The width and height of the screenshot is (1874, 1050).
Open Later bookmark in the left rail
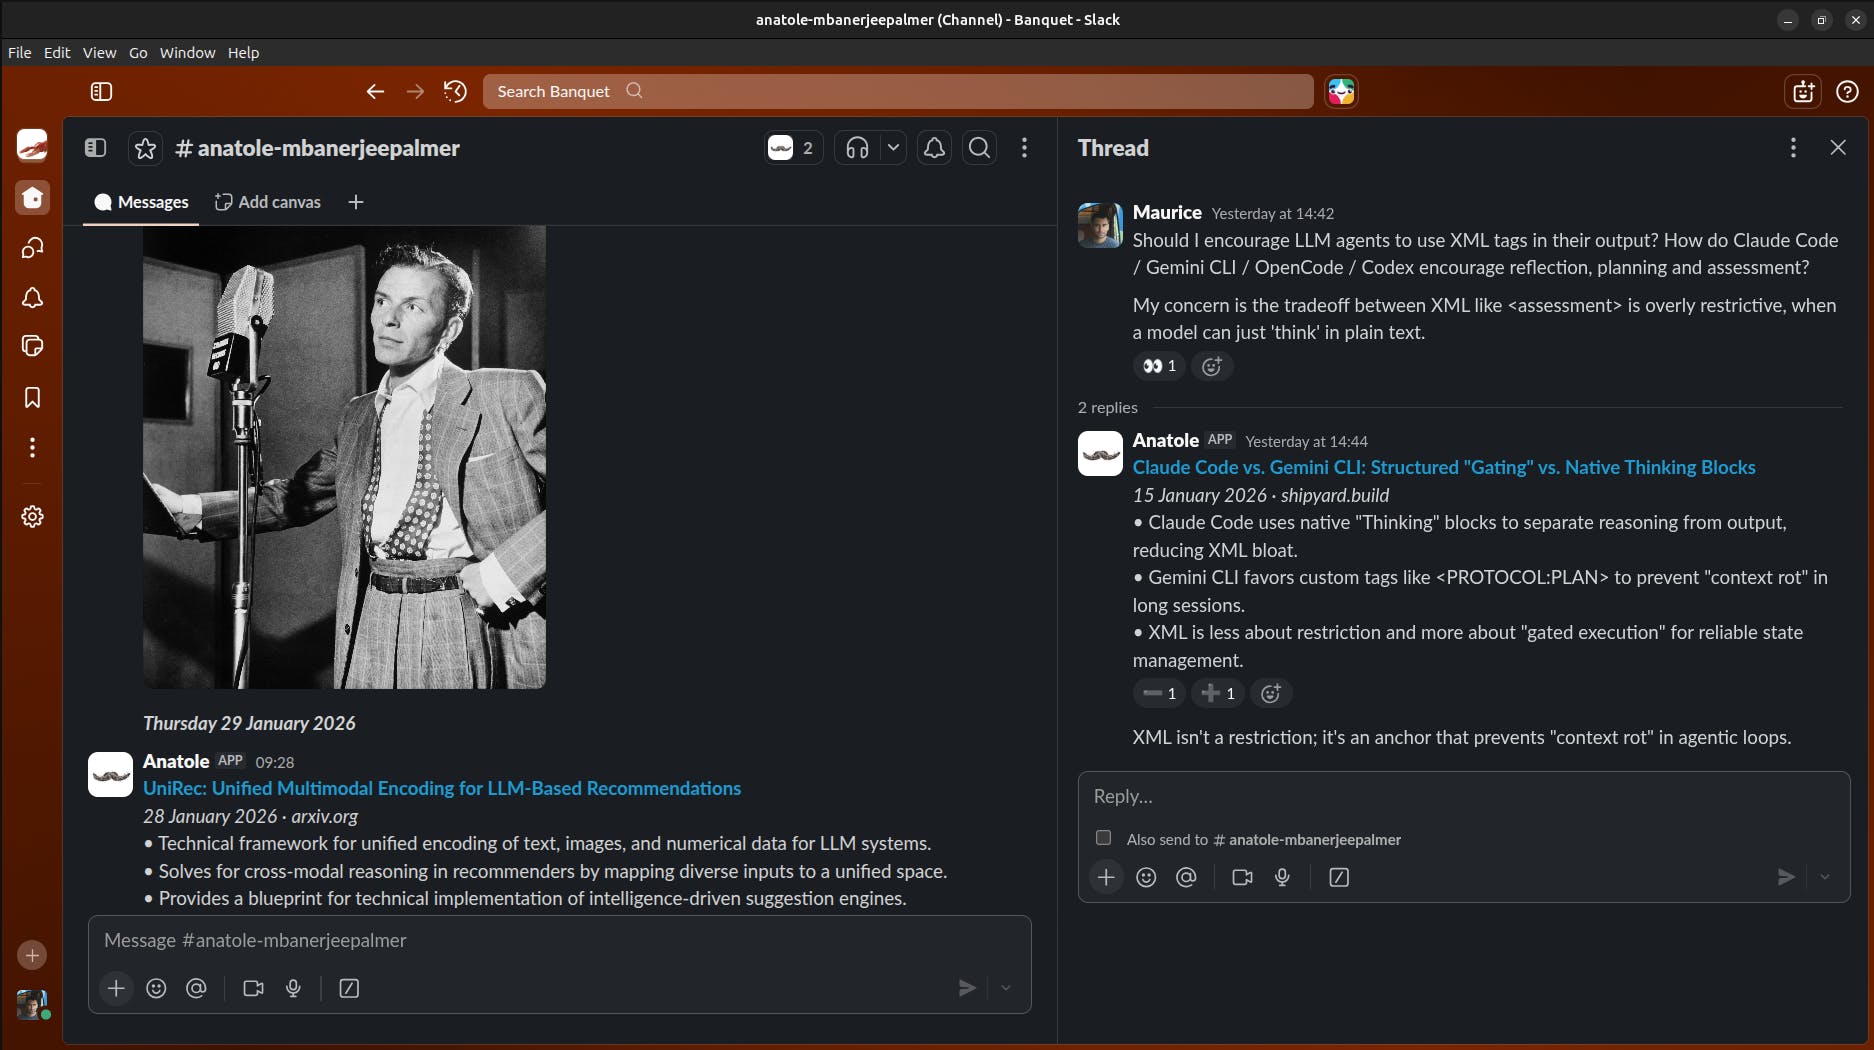point(32,397)
